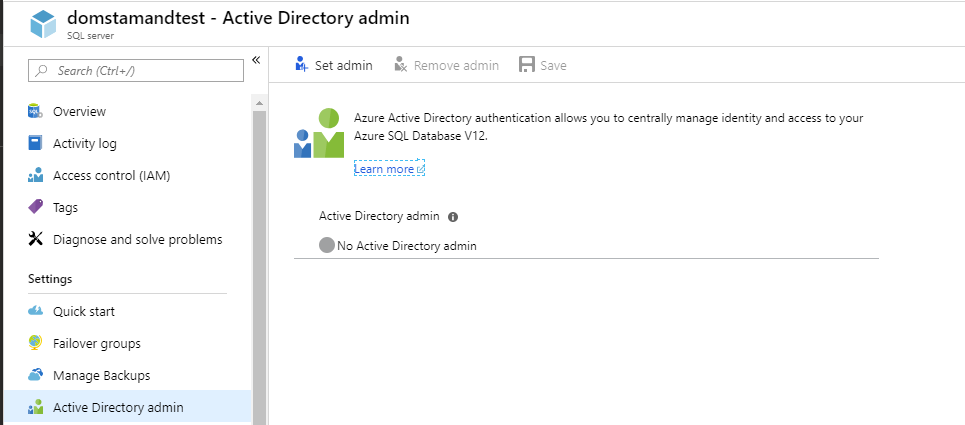The image size is (965, 425).
Task: Click the Overview SQL icon
Action: pyautogui.click(x=36, y=111)
